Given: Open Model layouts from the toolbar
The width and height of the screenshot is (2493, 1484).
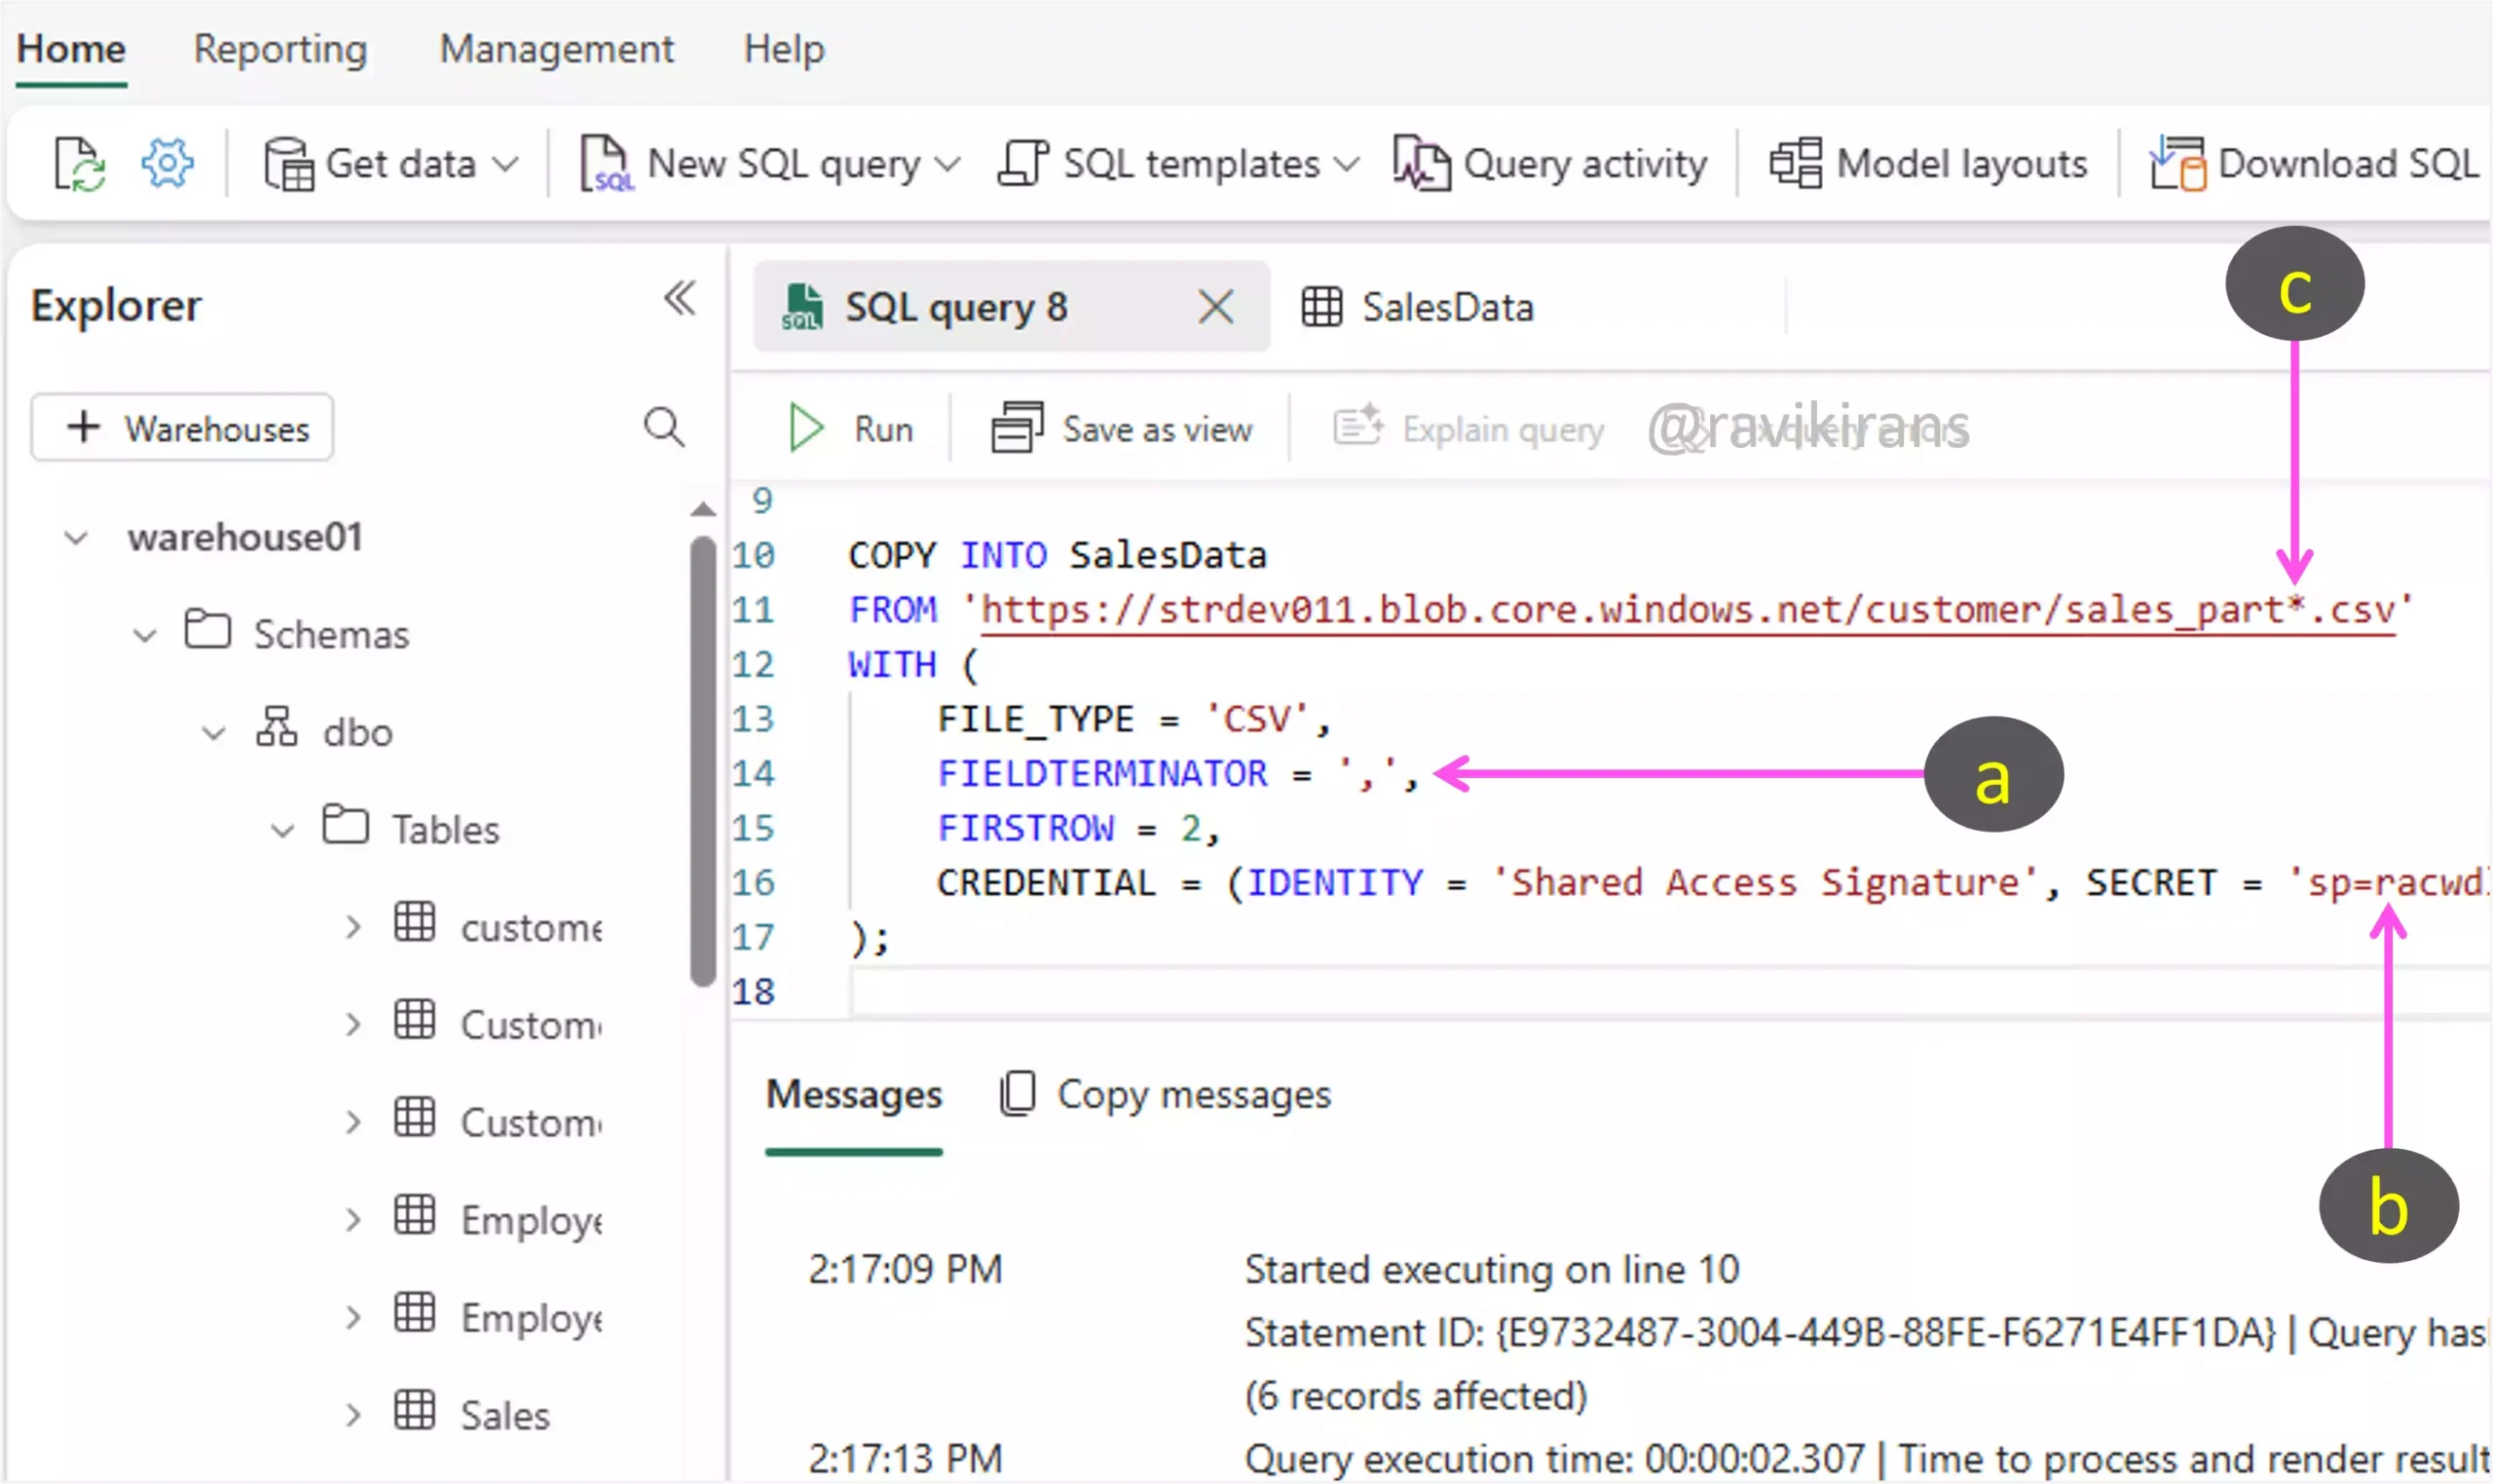Looking at the screenshot, I should coord(1929,164).
